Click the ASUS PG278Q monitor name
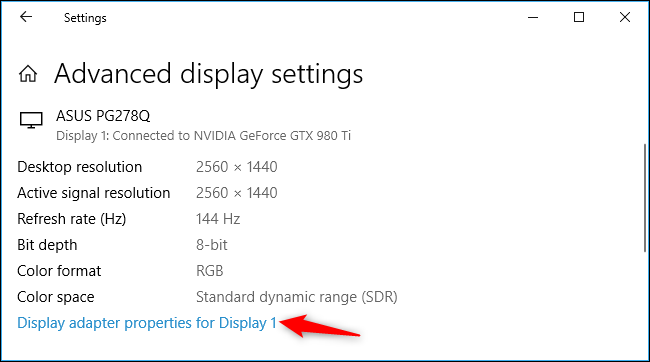The image size is (650, 362). tap(103, 116)
